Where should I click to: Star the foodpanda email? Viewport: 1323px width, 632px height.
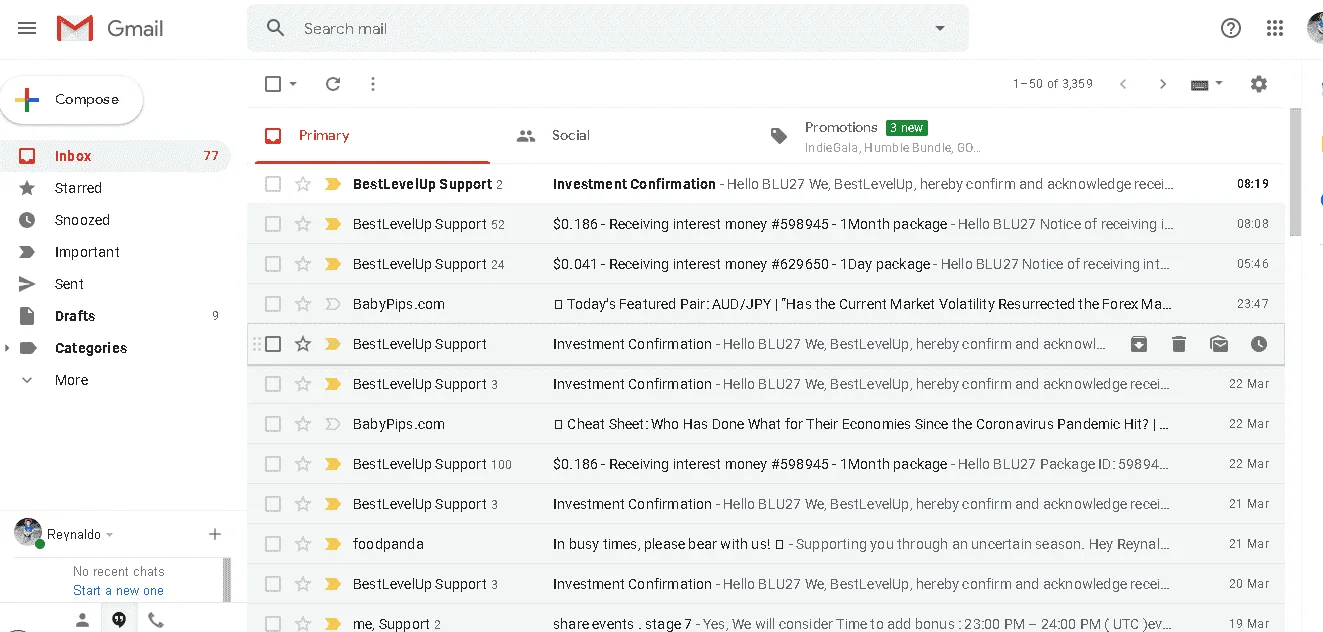tap(303, 544)
